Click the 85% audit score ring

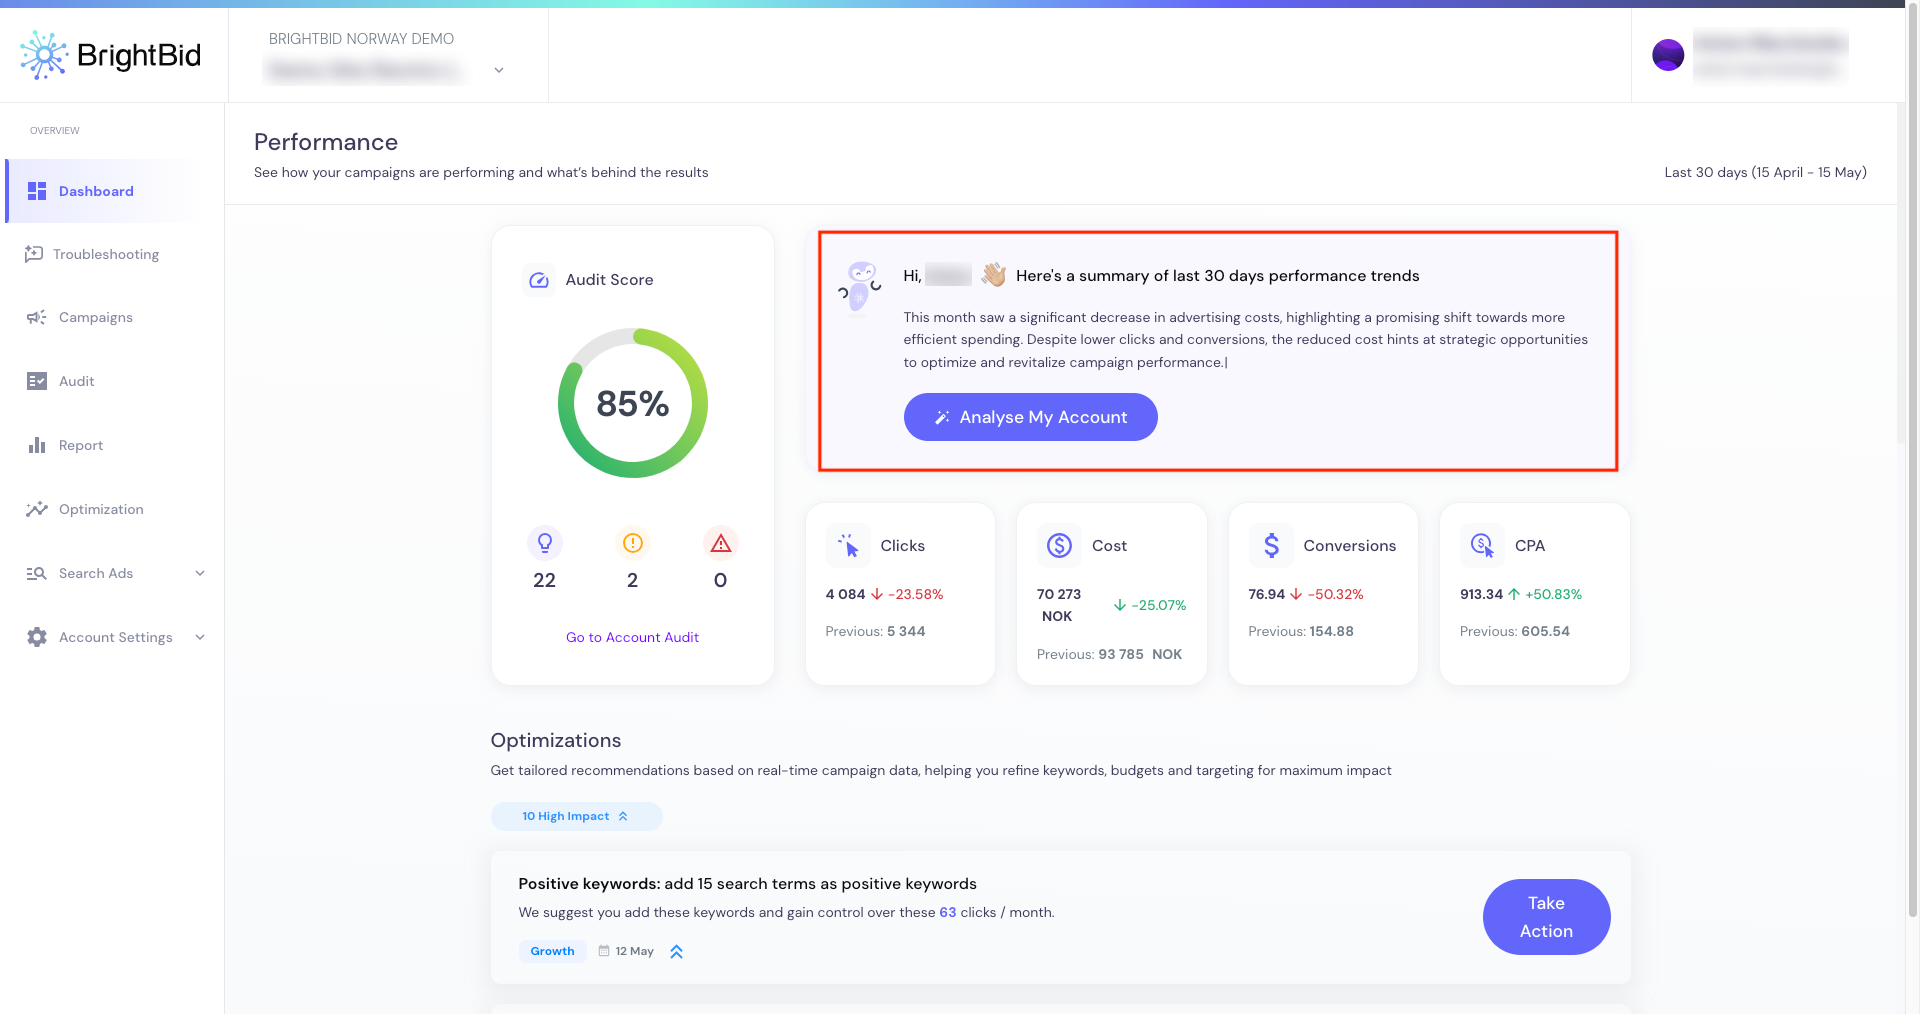pyautogui.click(x=633, y=403)
